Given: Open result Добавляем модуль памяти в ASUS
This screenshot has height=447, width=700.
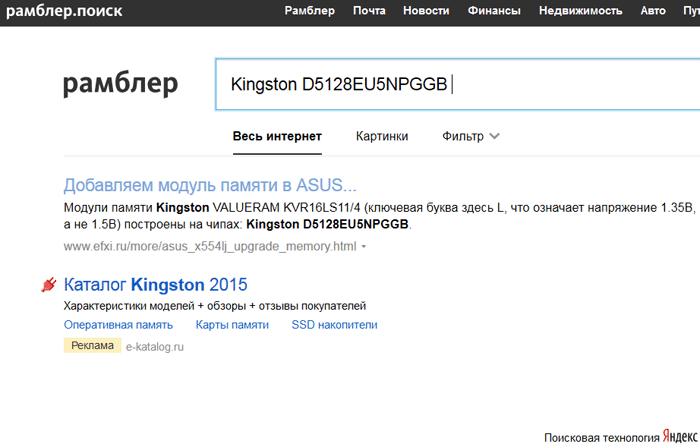Looking at the screenshot, I should tap(210, 185).
